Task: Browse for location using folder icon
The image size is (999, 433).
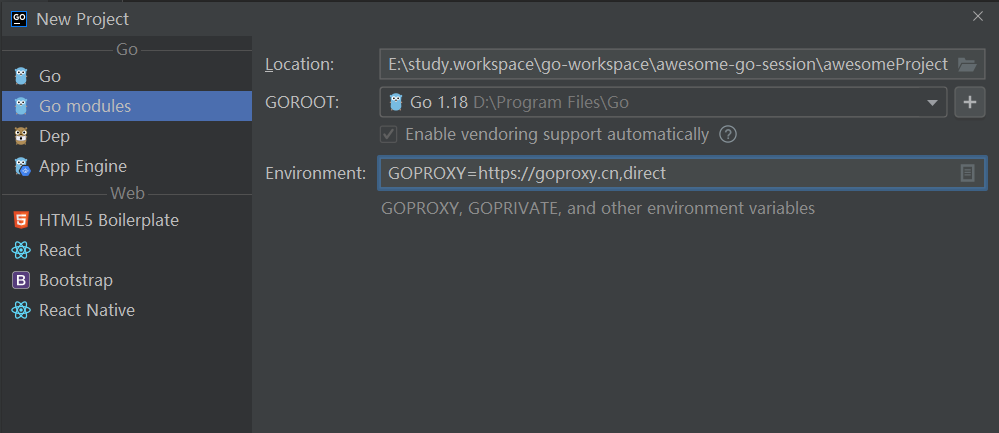Action: click(x=966, y=64)
